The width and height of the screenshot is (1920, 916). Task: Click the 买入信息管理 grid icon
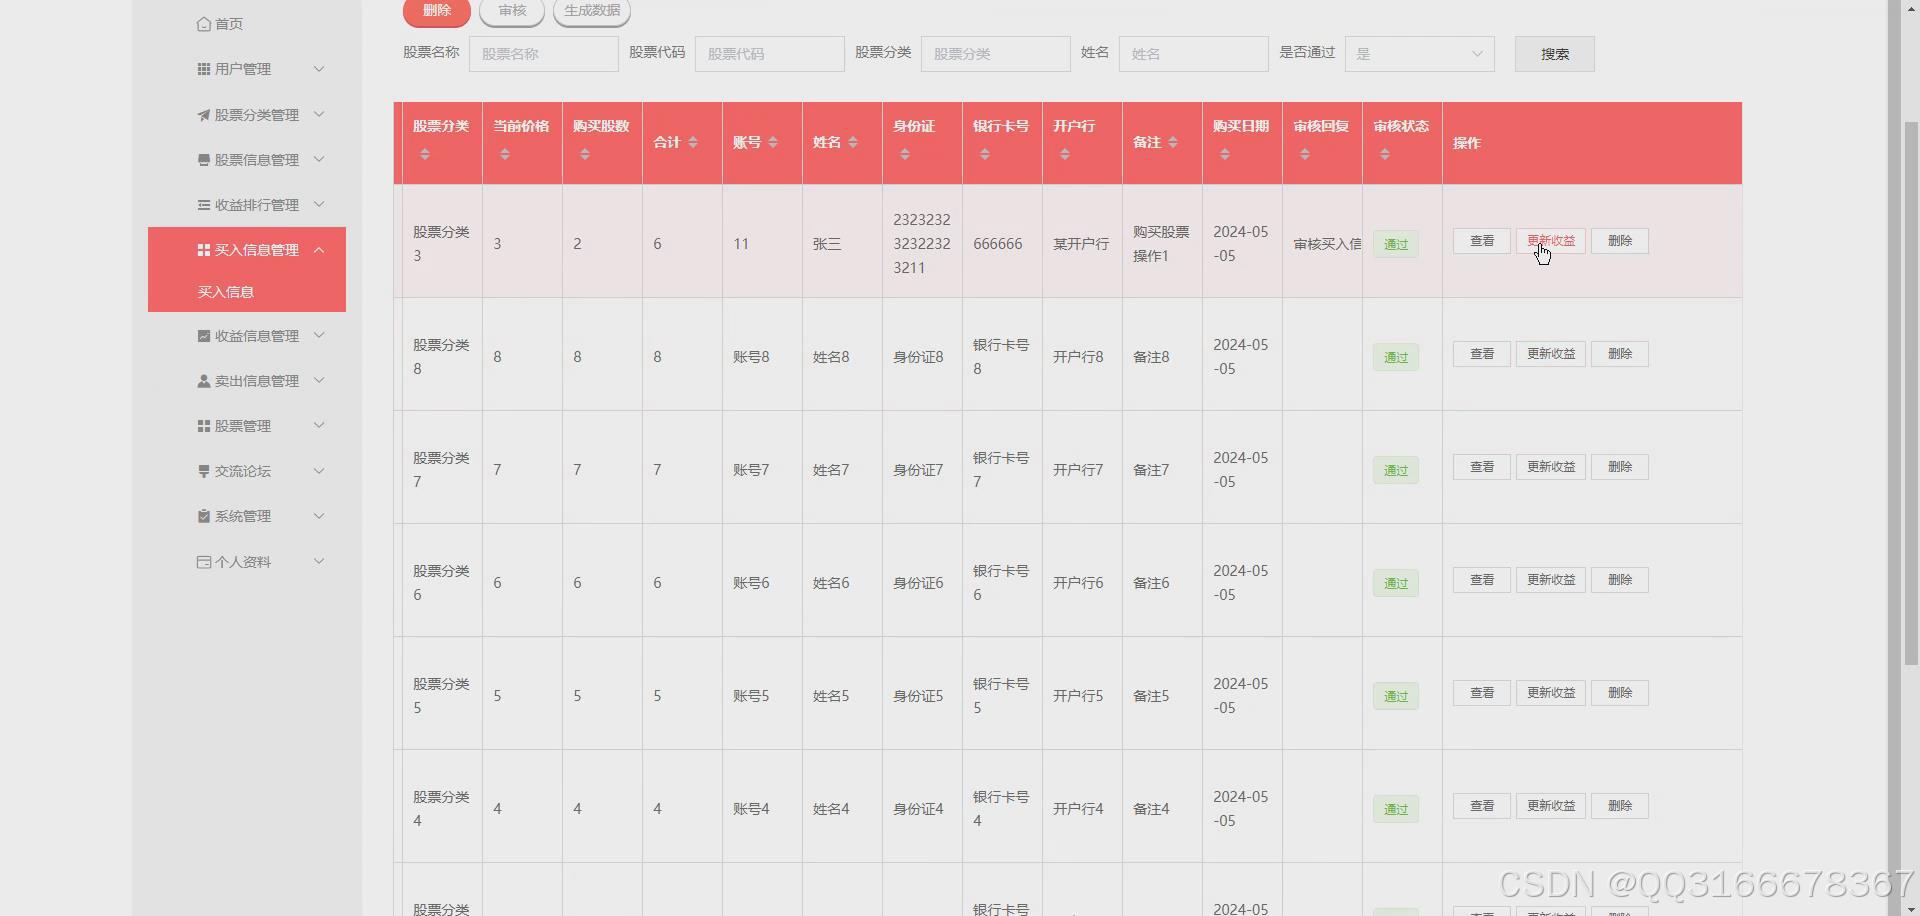[x=204, y=250]
